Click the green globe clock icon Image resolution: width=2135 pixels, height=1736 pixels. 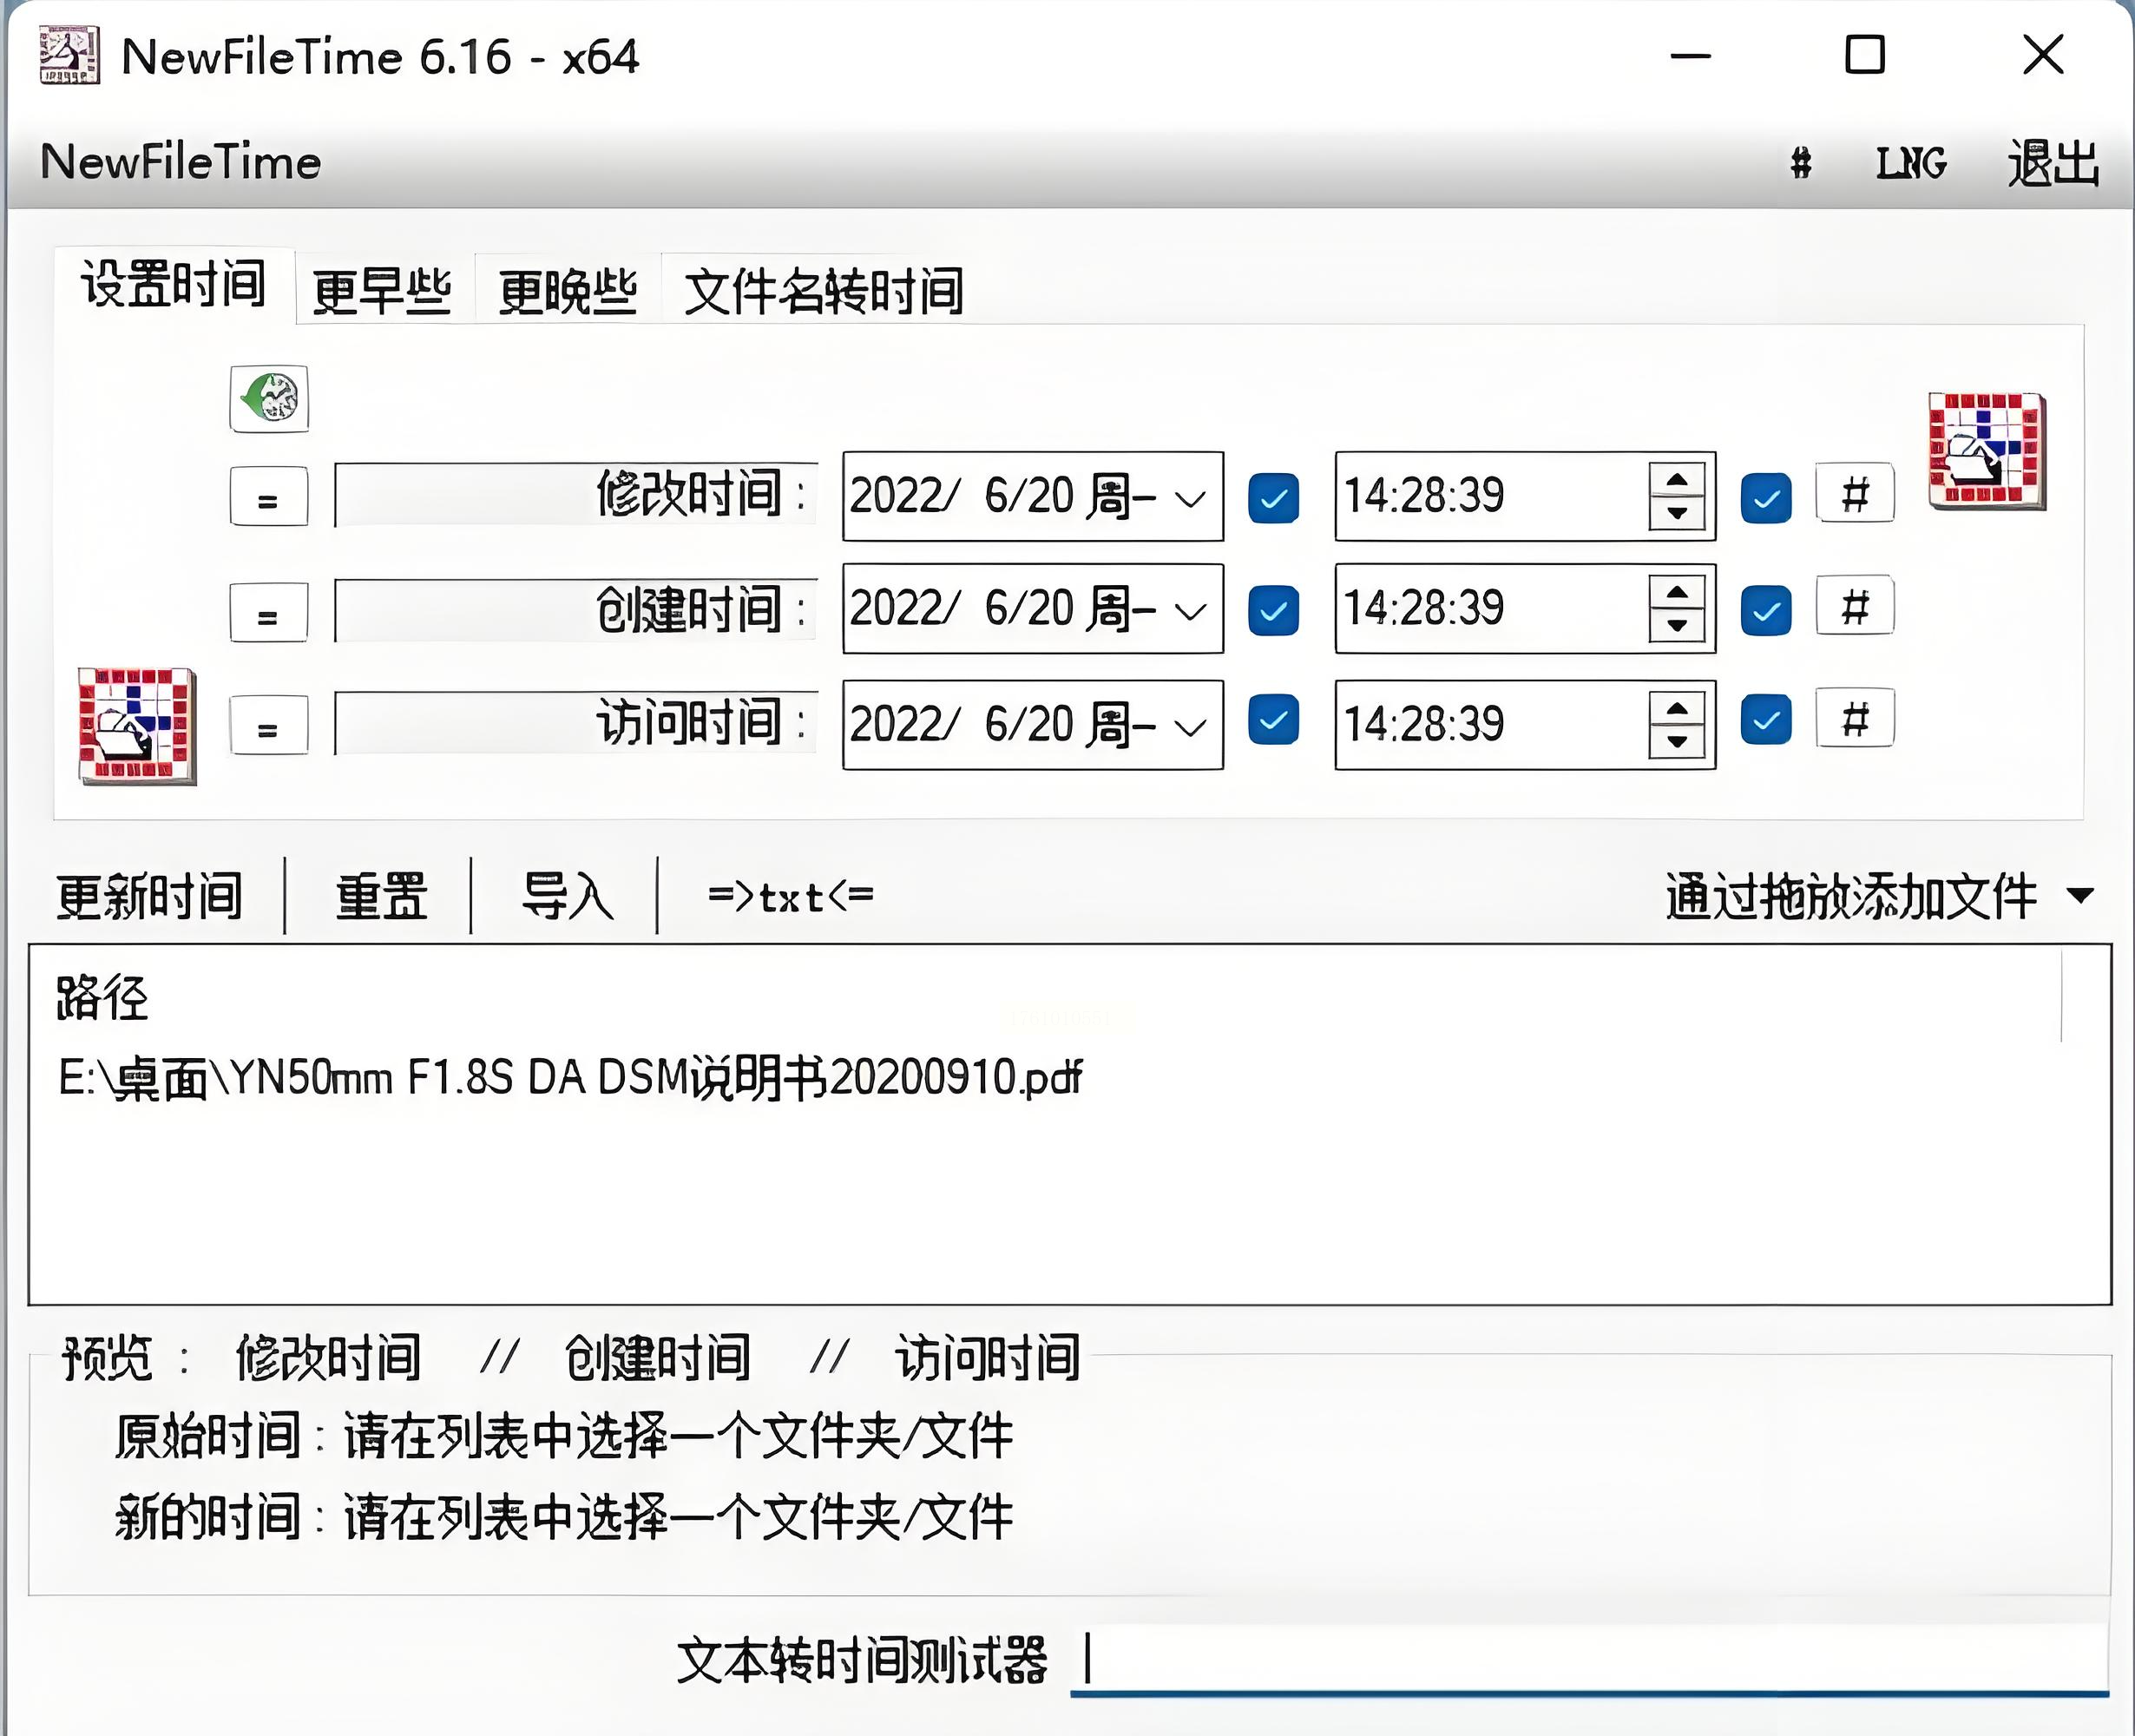(269, 399)
